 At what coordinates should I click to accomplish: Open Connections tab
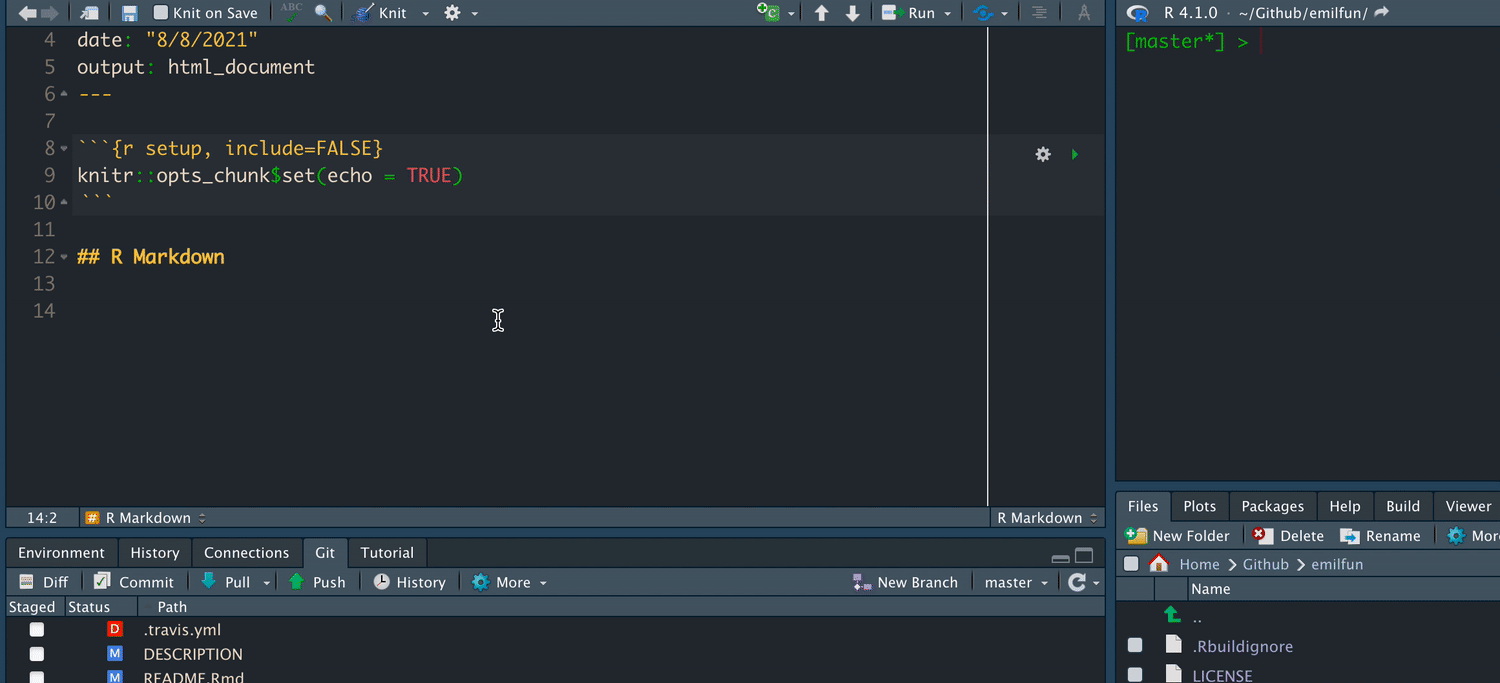click(246, 552)
